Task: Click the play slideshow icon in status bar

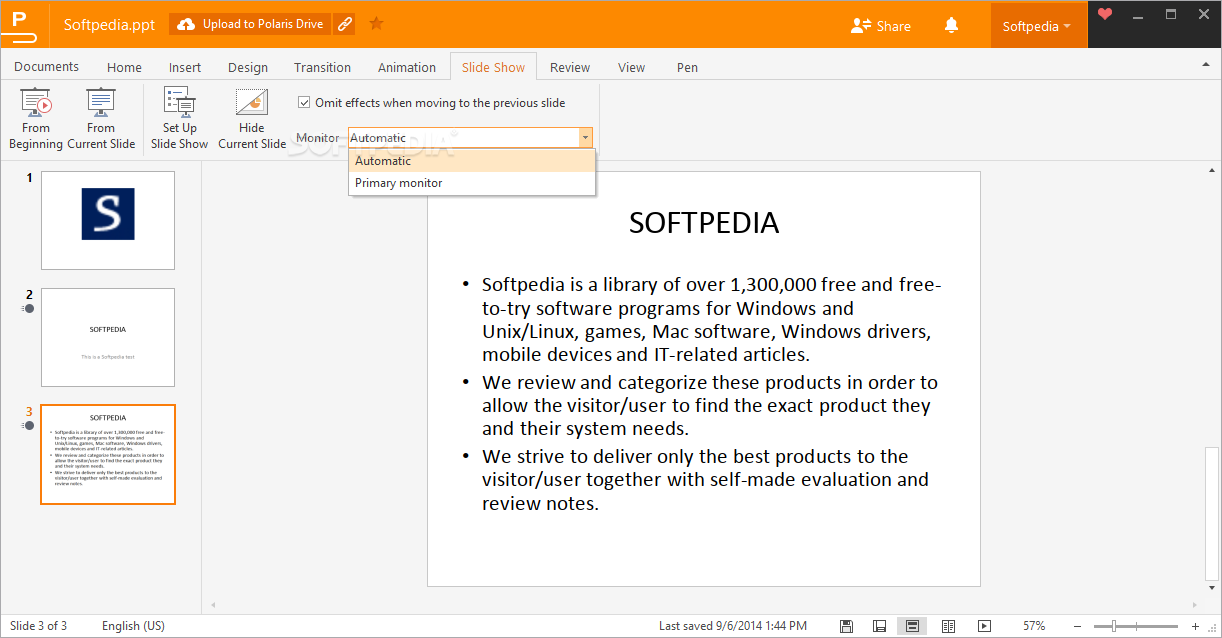Action: 984,626
